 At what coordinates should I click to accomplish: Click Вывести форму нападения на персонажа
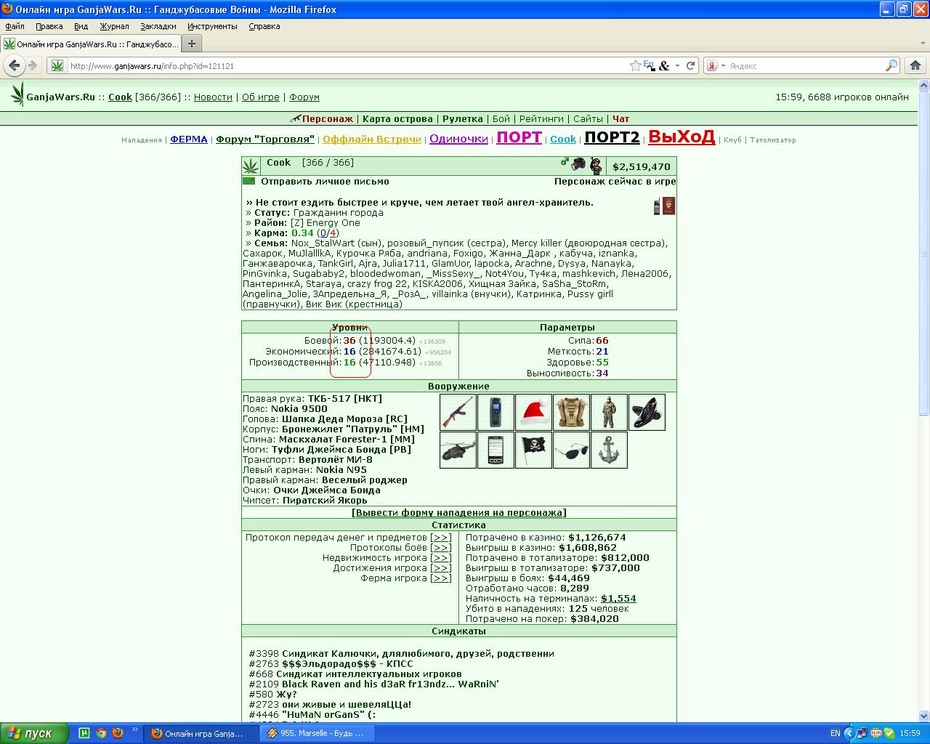coord(458,513)
